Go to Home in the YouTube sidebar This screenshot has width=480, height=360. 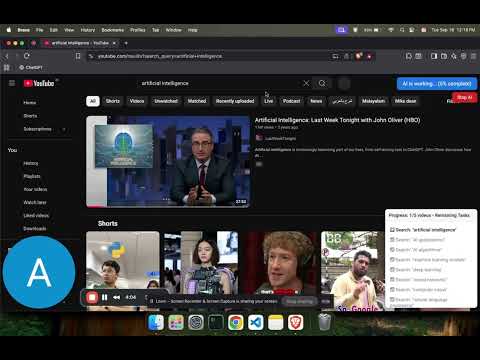[30, 103]
